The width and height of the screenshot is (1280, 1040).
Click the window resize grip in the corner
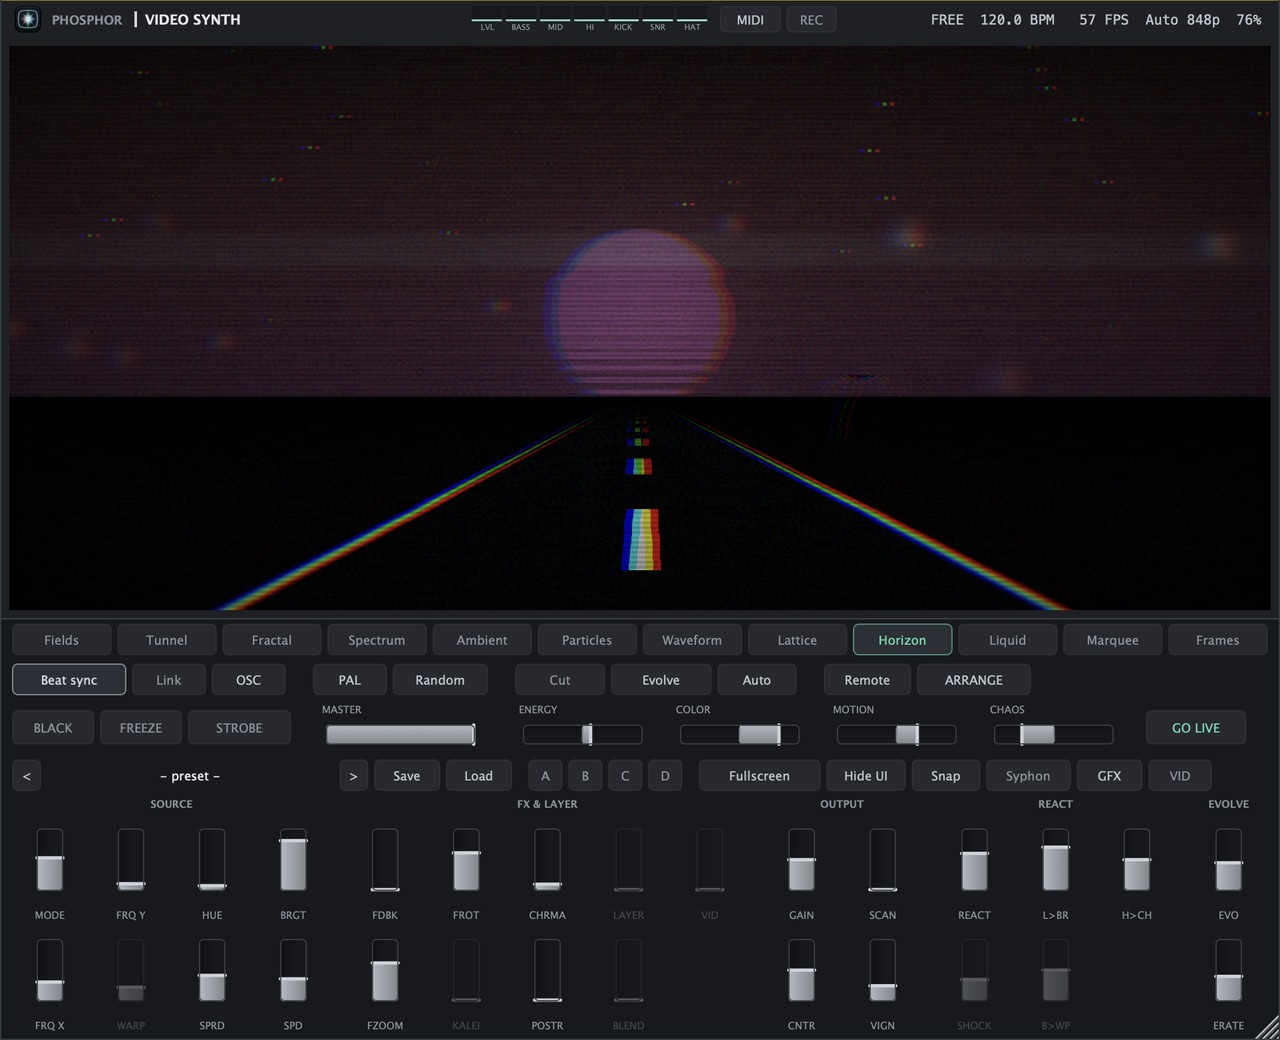tap(1265, 1026)
